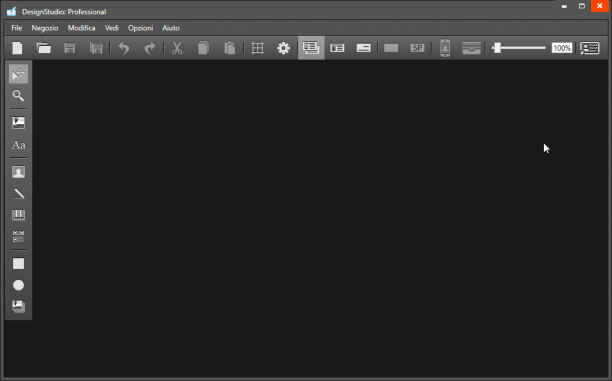The height and width of the screenshot is (381, 612).
Task: Open the File menu
Action: click(x=16, y=28)
